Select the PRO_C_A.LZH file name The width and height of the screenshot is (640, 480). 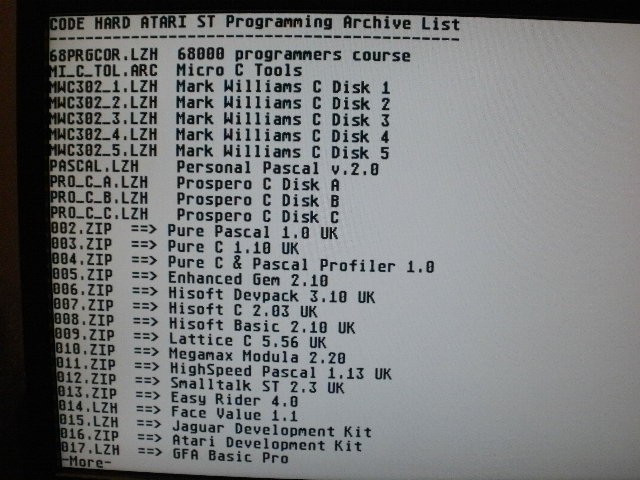pos(99,182)
